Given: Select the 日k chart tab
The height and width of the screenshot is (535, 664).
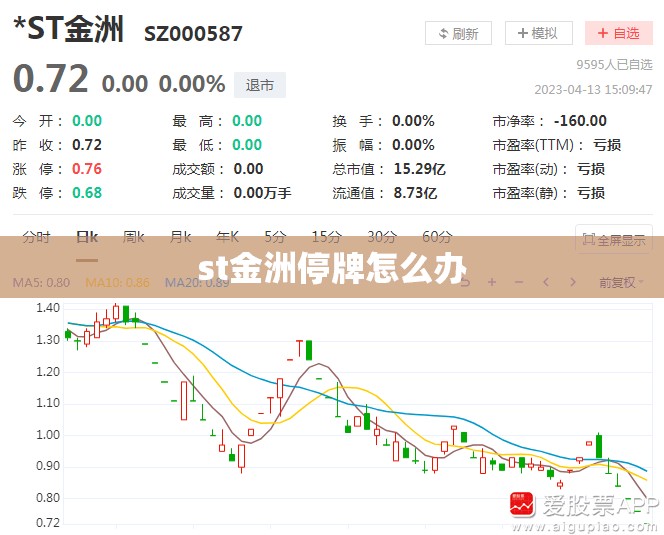Looking at the screenshot, I should [x=87, y=237].
